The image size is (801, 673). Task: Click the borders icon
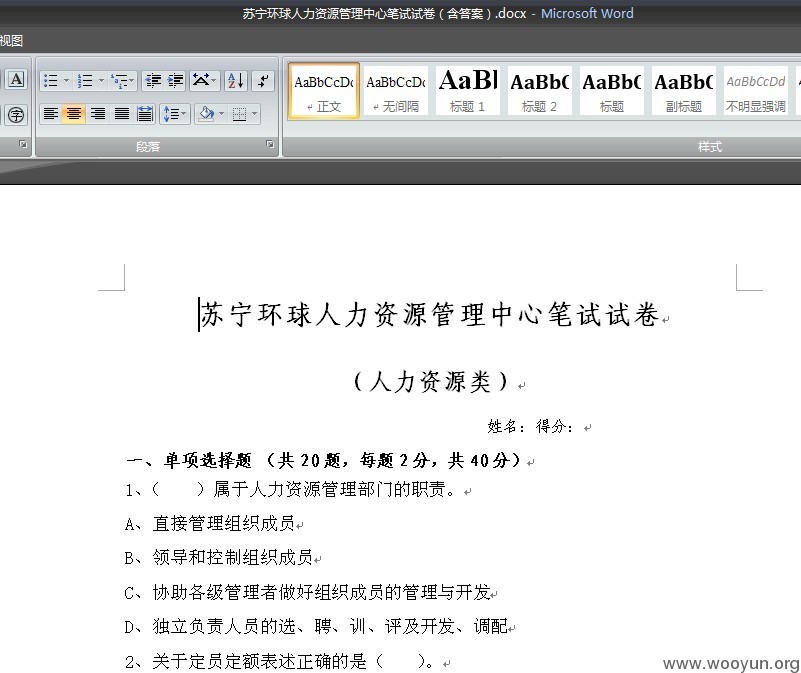[239, 113]
